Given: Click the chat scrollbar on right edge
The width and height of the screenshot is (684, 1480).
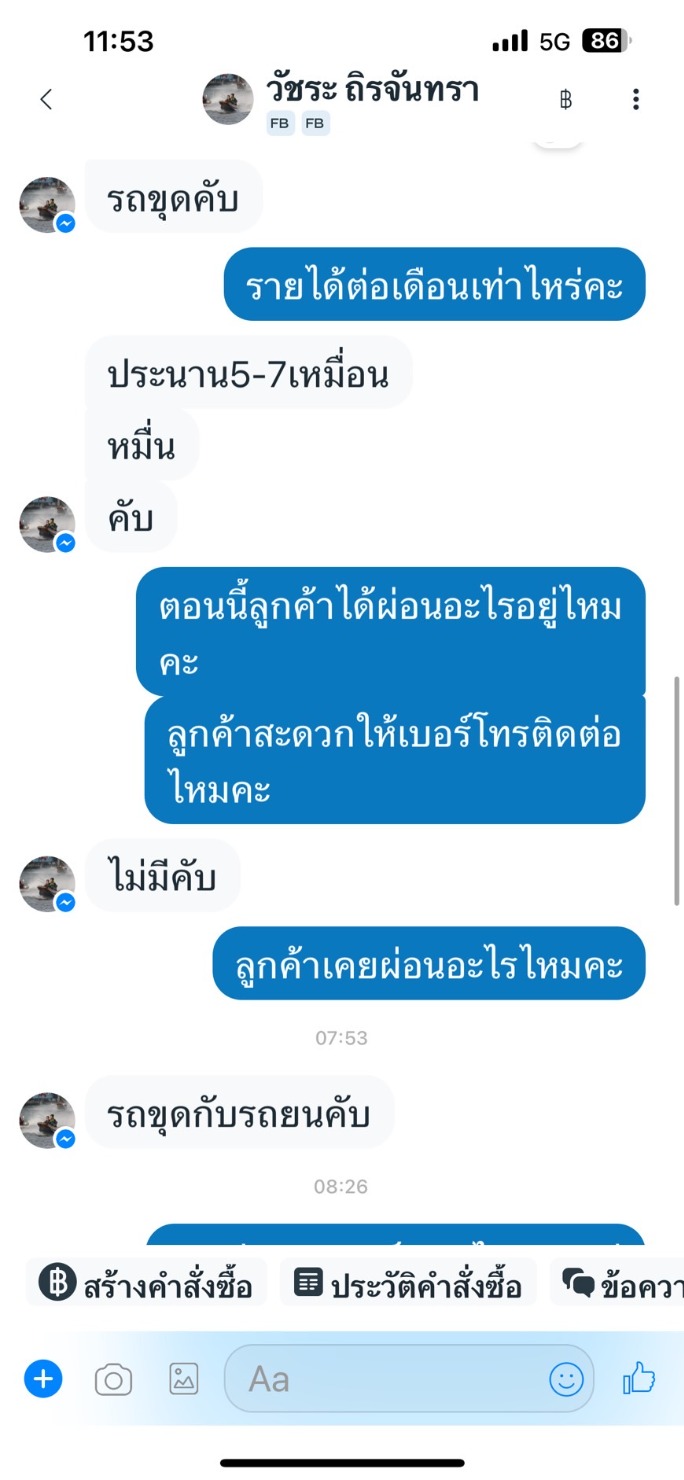Looking at the screenshot, I should 678,790.
